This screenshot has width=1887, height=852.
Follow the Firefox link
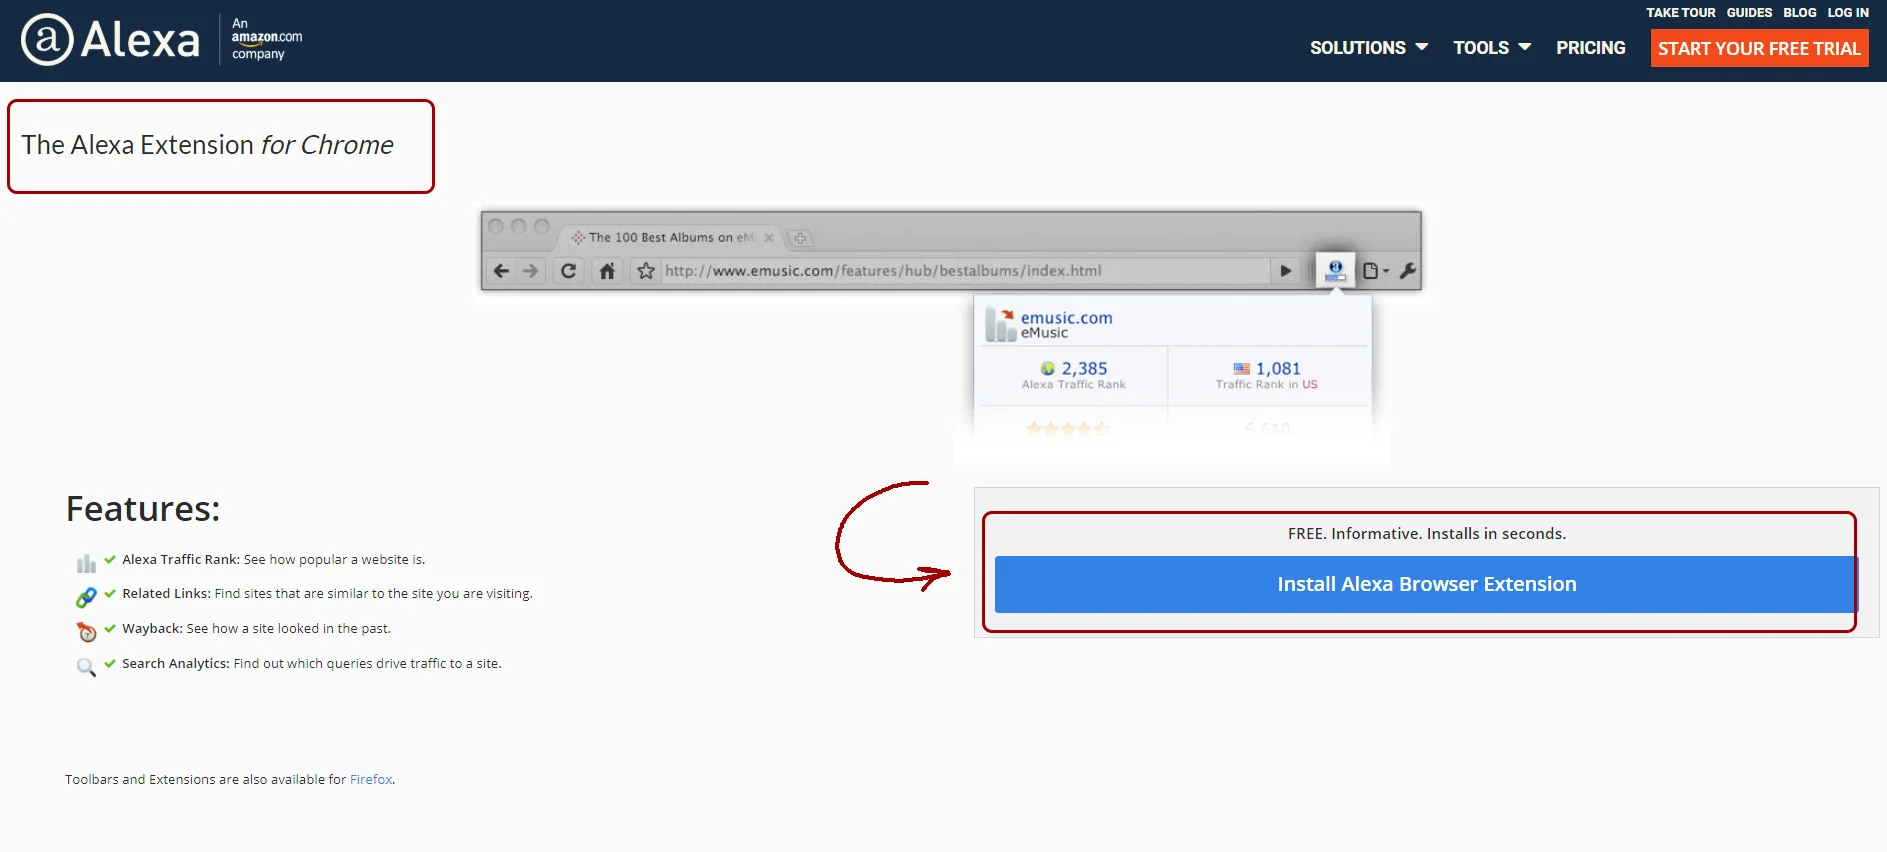tap(370, 779)
